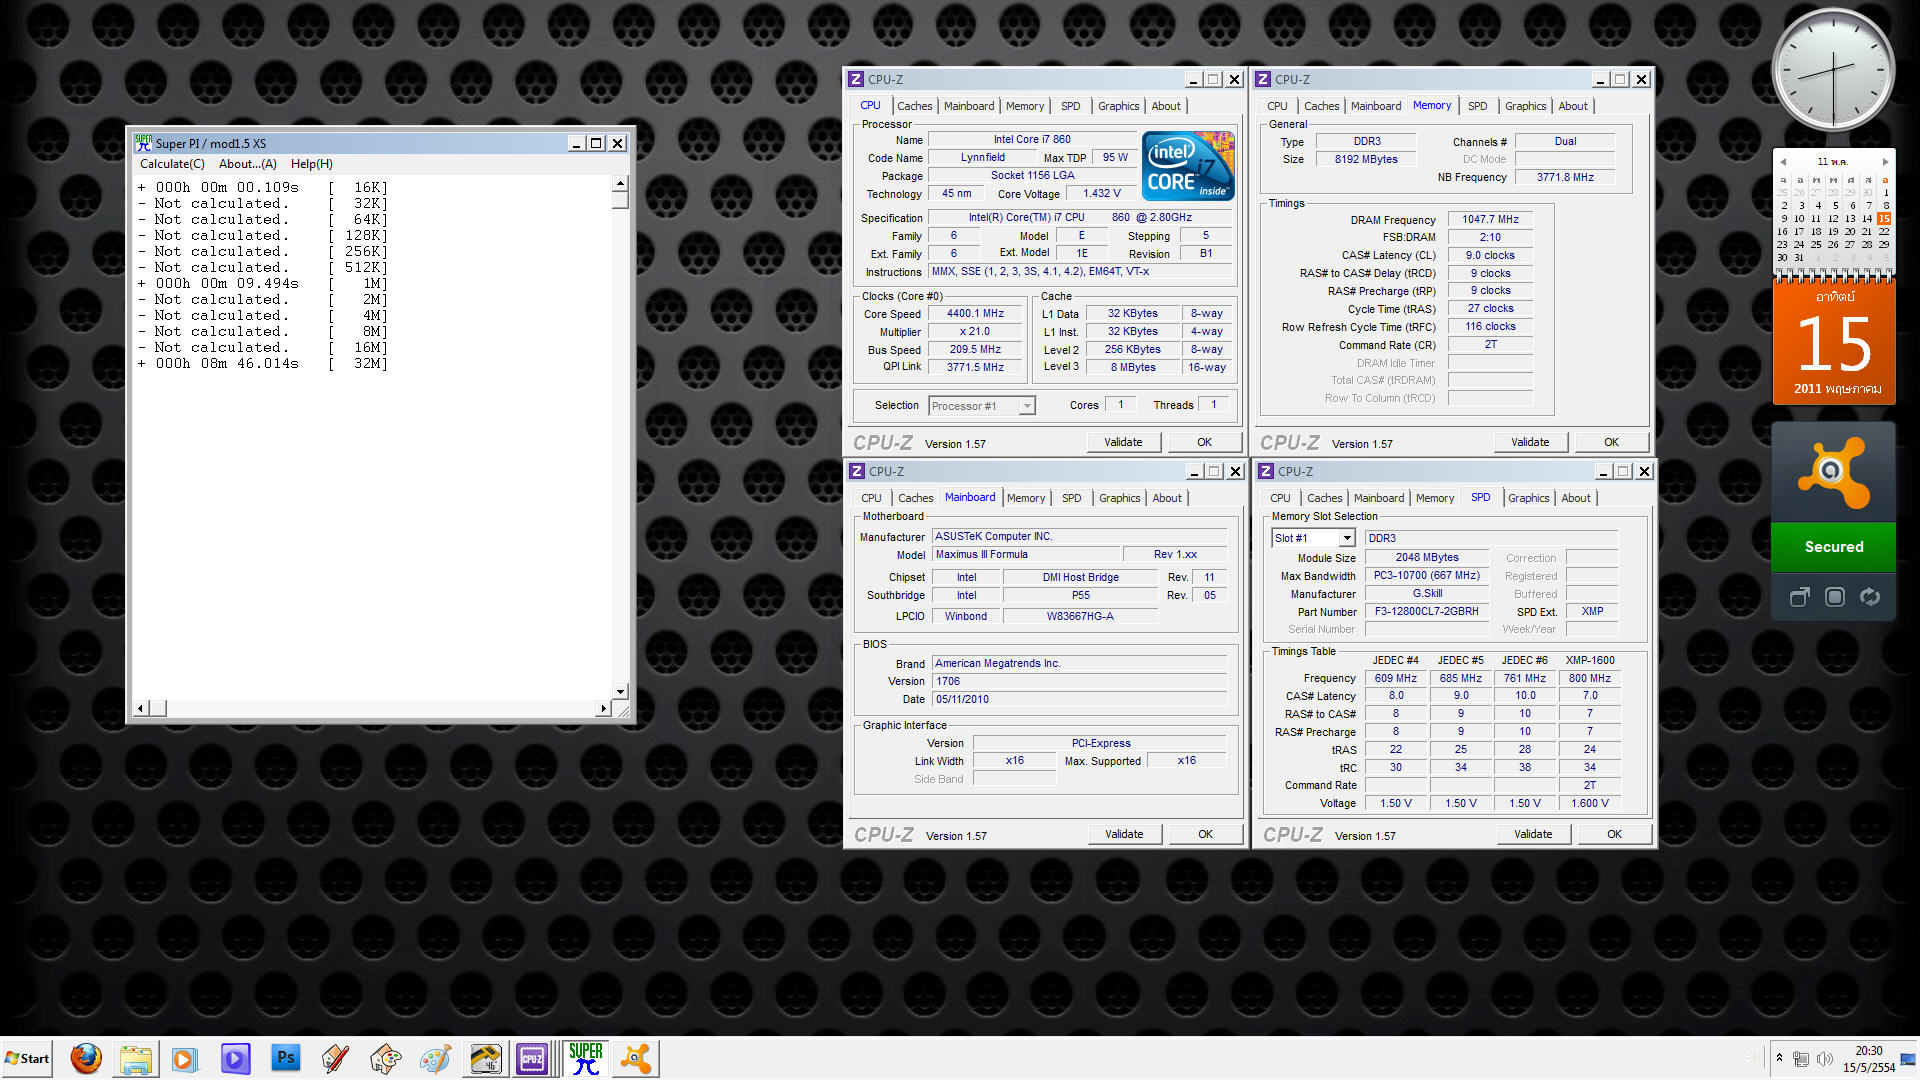Switch to Super PI in the taskbar
Image resolution: width=1920 pixels, height=1080 pixels.
click(x=585, y=1058)
